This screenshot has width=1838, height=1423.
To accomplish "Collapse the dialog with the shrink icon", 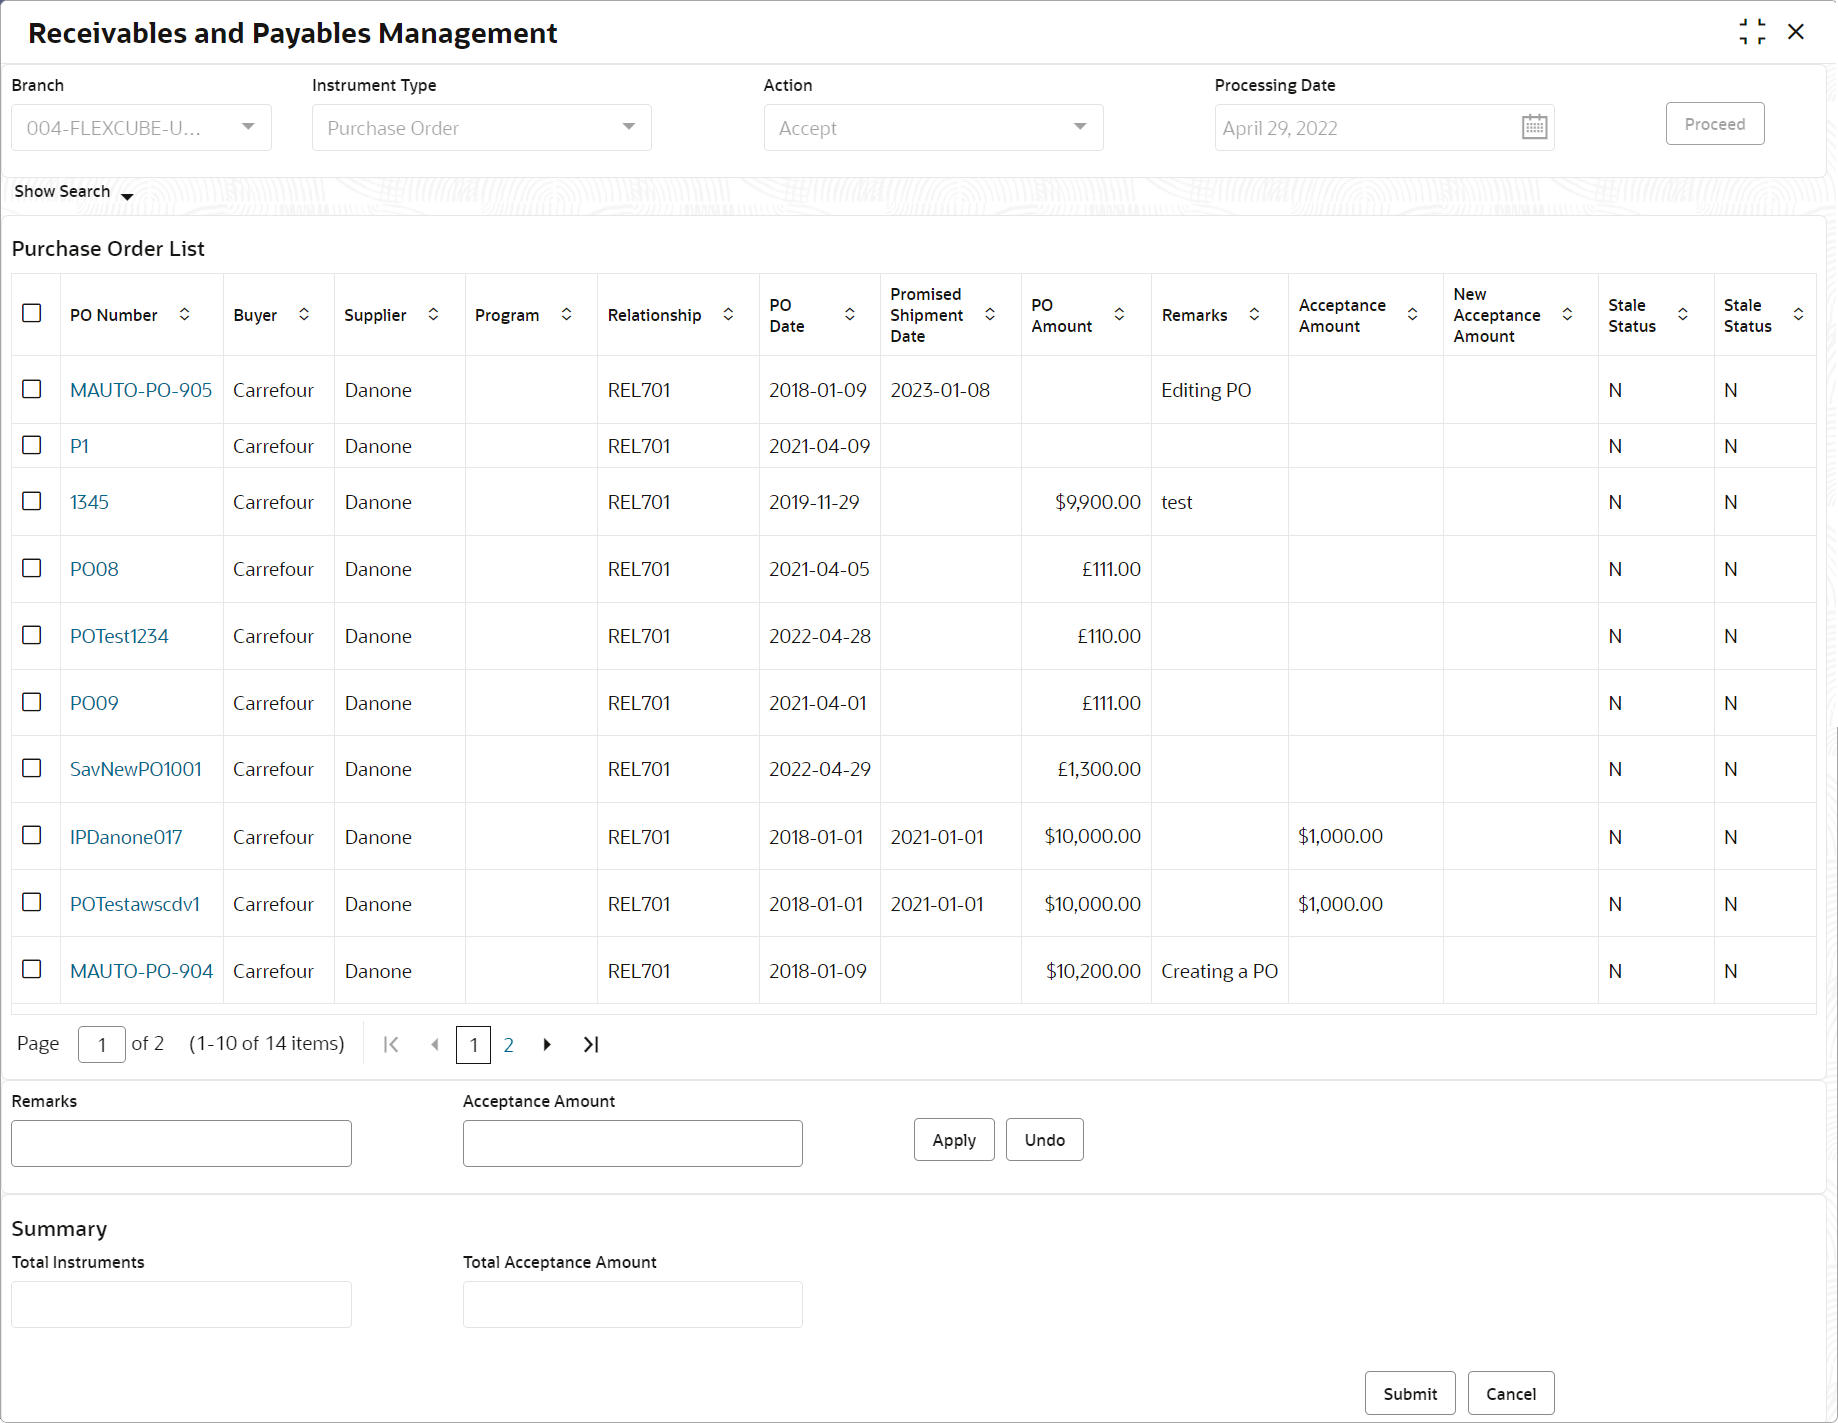I will coord(1752,32).
